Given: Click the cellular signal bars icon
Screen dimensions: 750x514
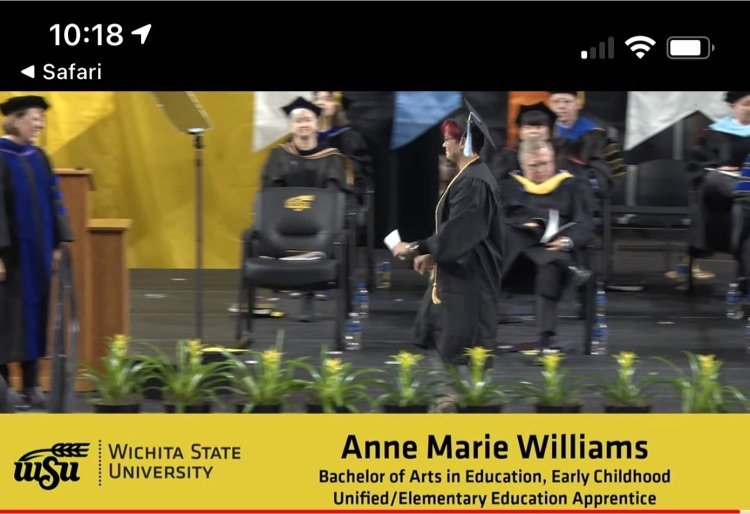Looking at the screenshot, I should 597,48.
